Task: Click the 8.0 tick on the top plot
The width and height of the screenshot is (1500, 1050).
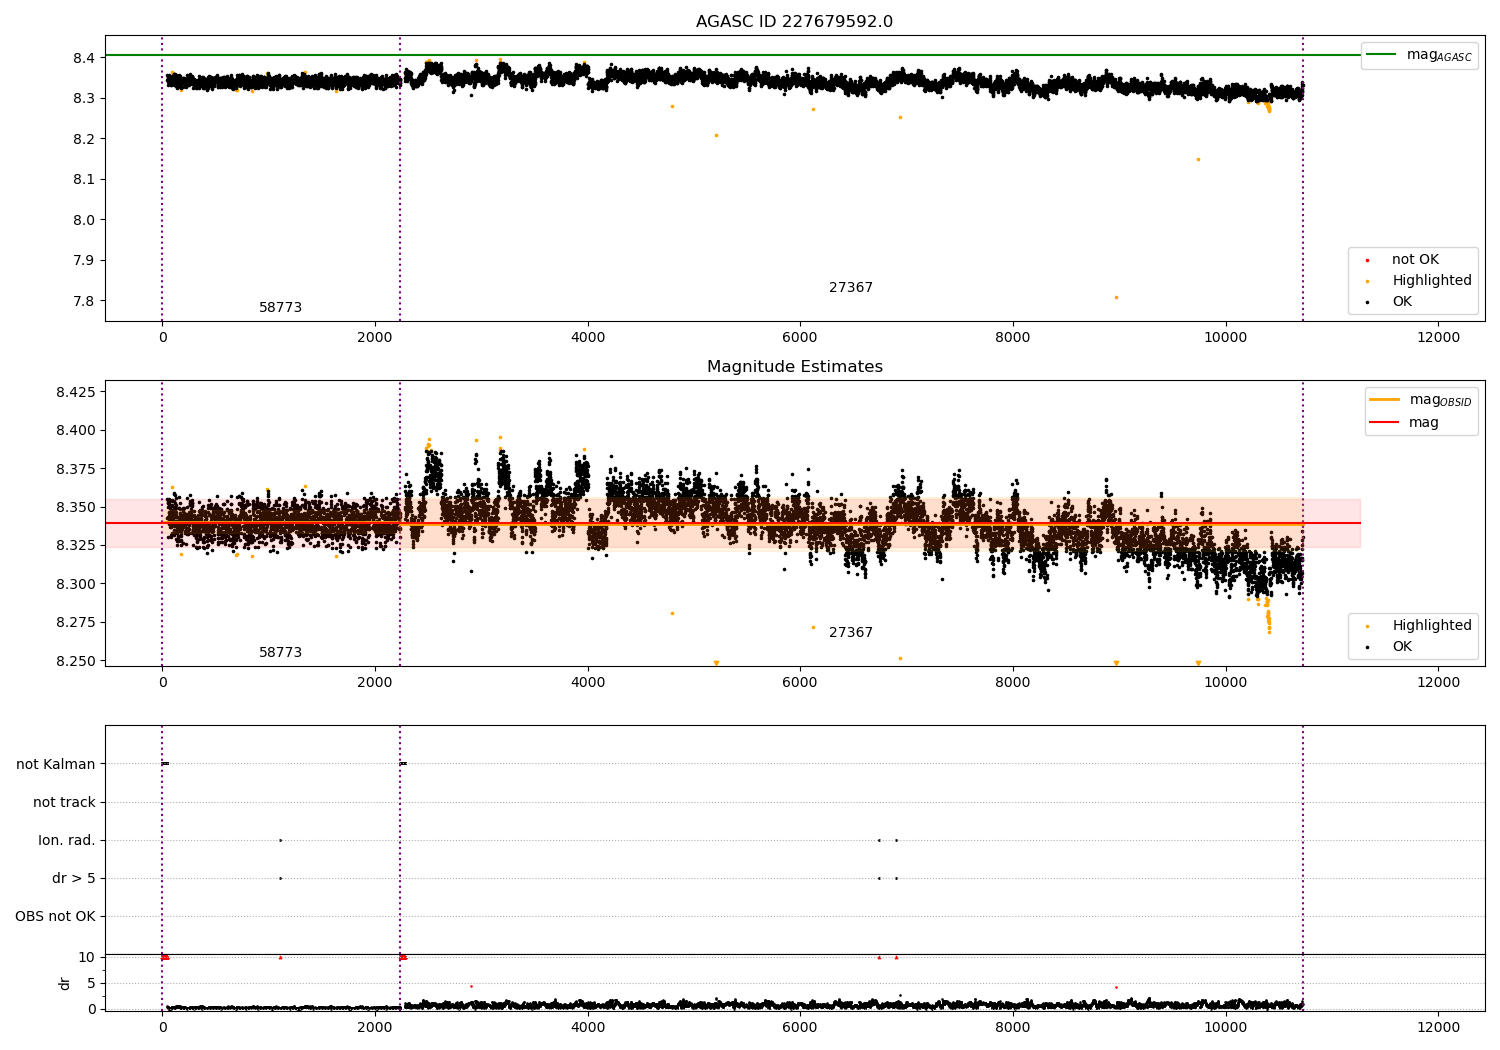Action: coord(84,220)
